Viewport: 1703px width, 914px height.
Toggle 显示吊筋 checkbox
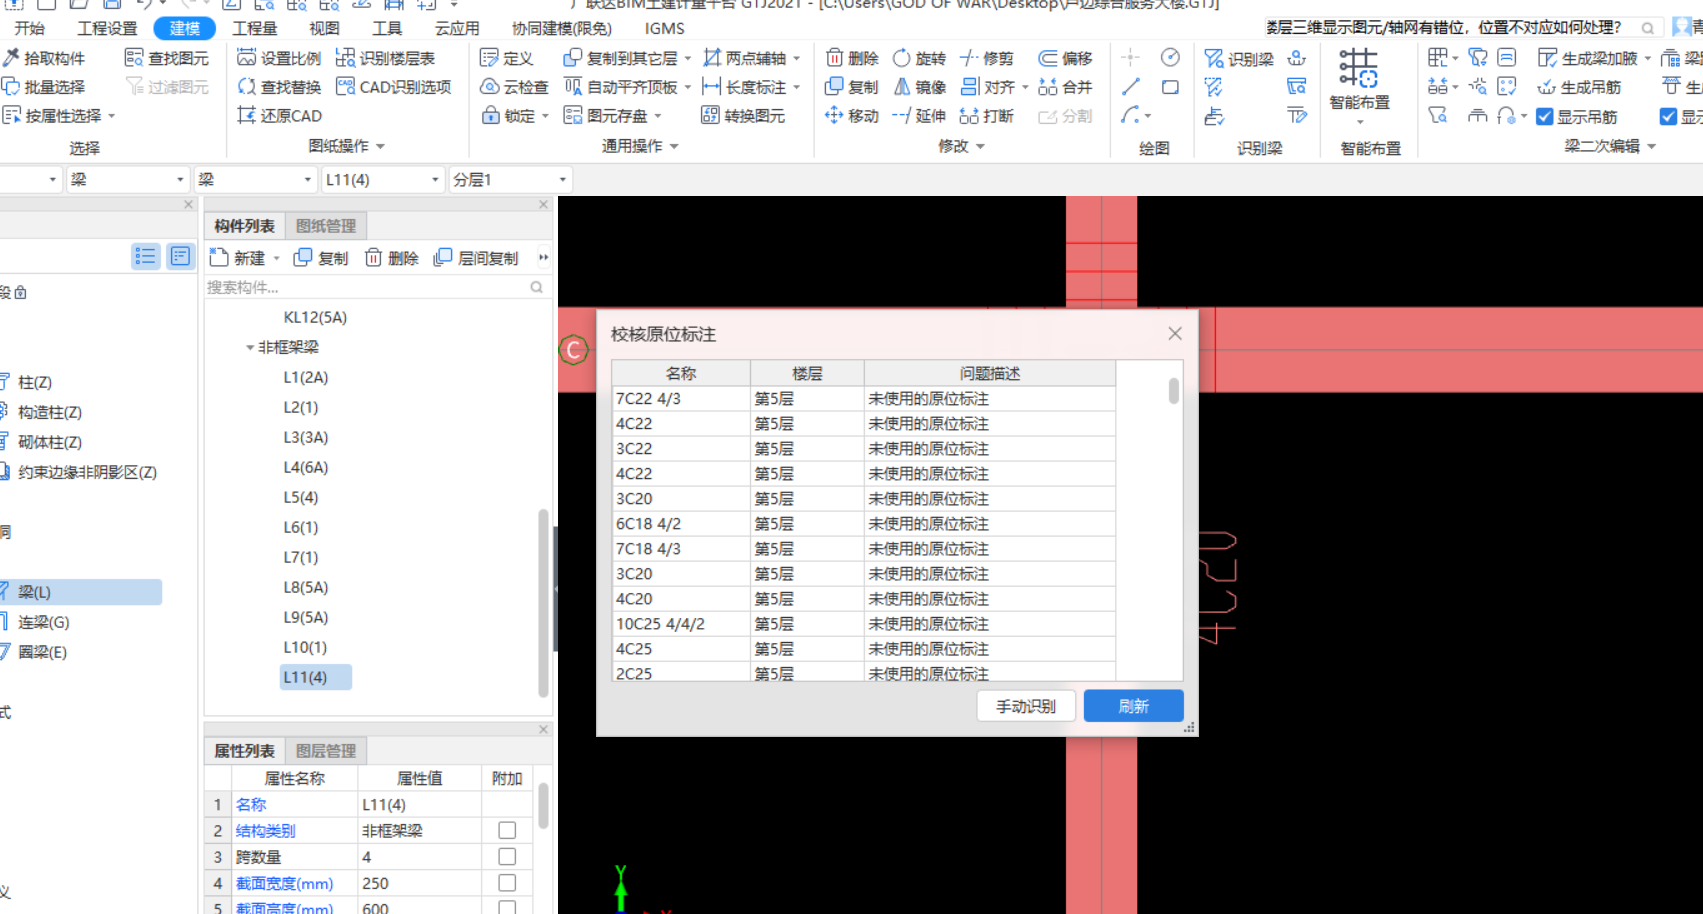click(1545, 117)
